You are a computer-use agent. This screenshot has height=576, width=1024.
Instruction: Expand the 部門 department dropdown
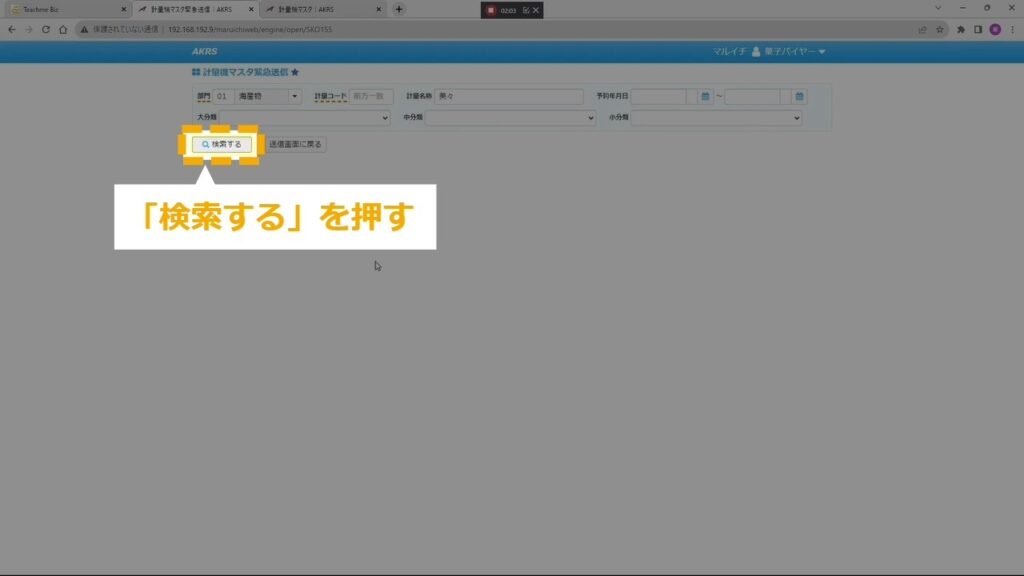pos(294,97)
